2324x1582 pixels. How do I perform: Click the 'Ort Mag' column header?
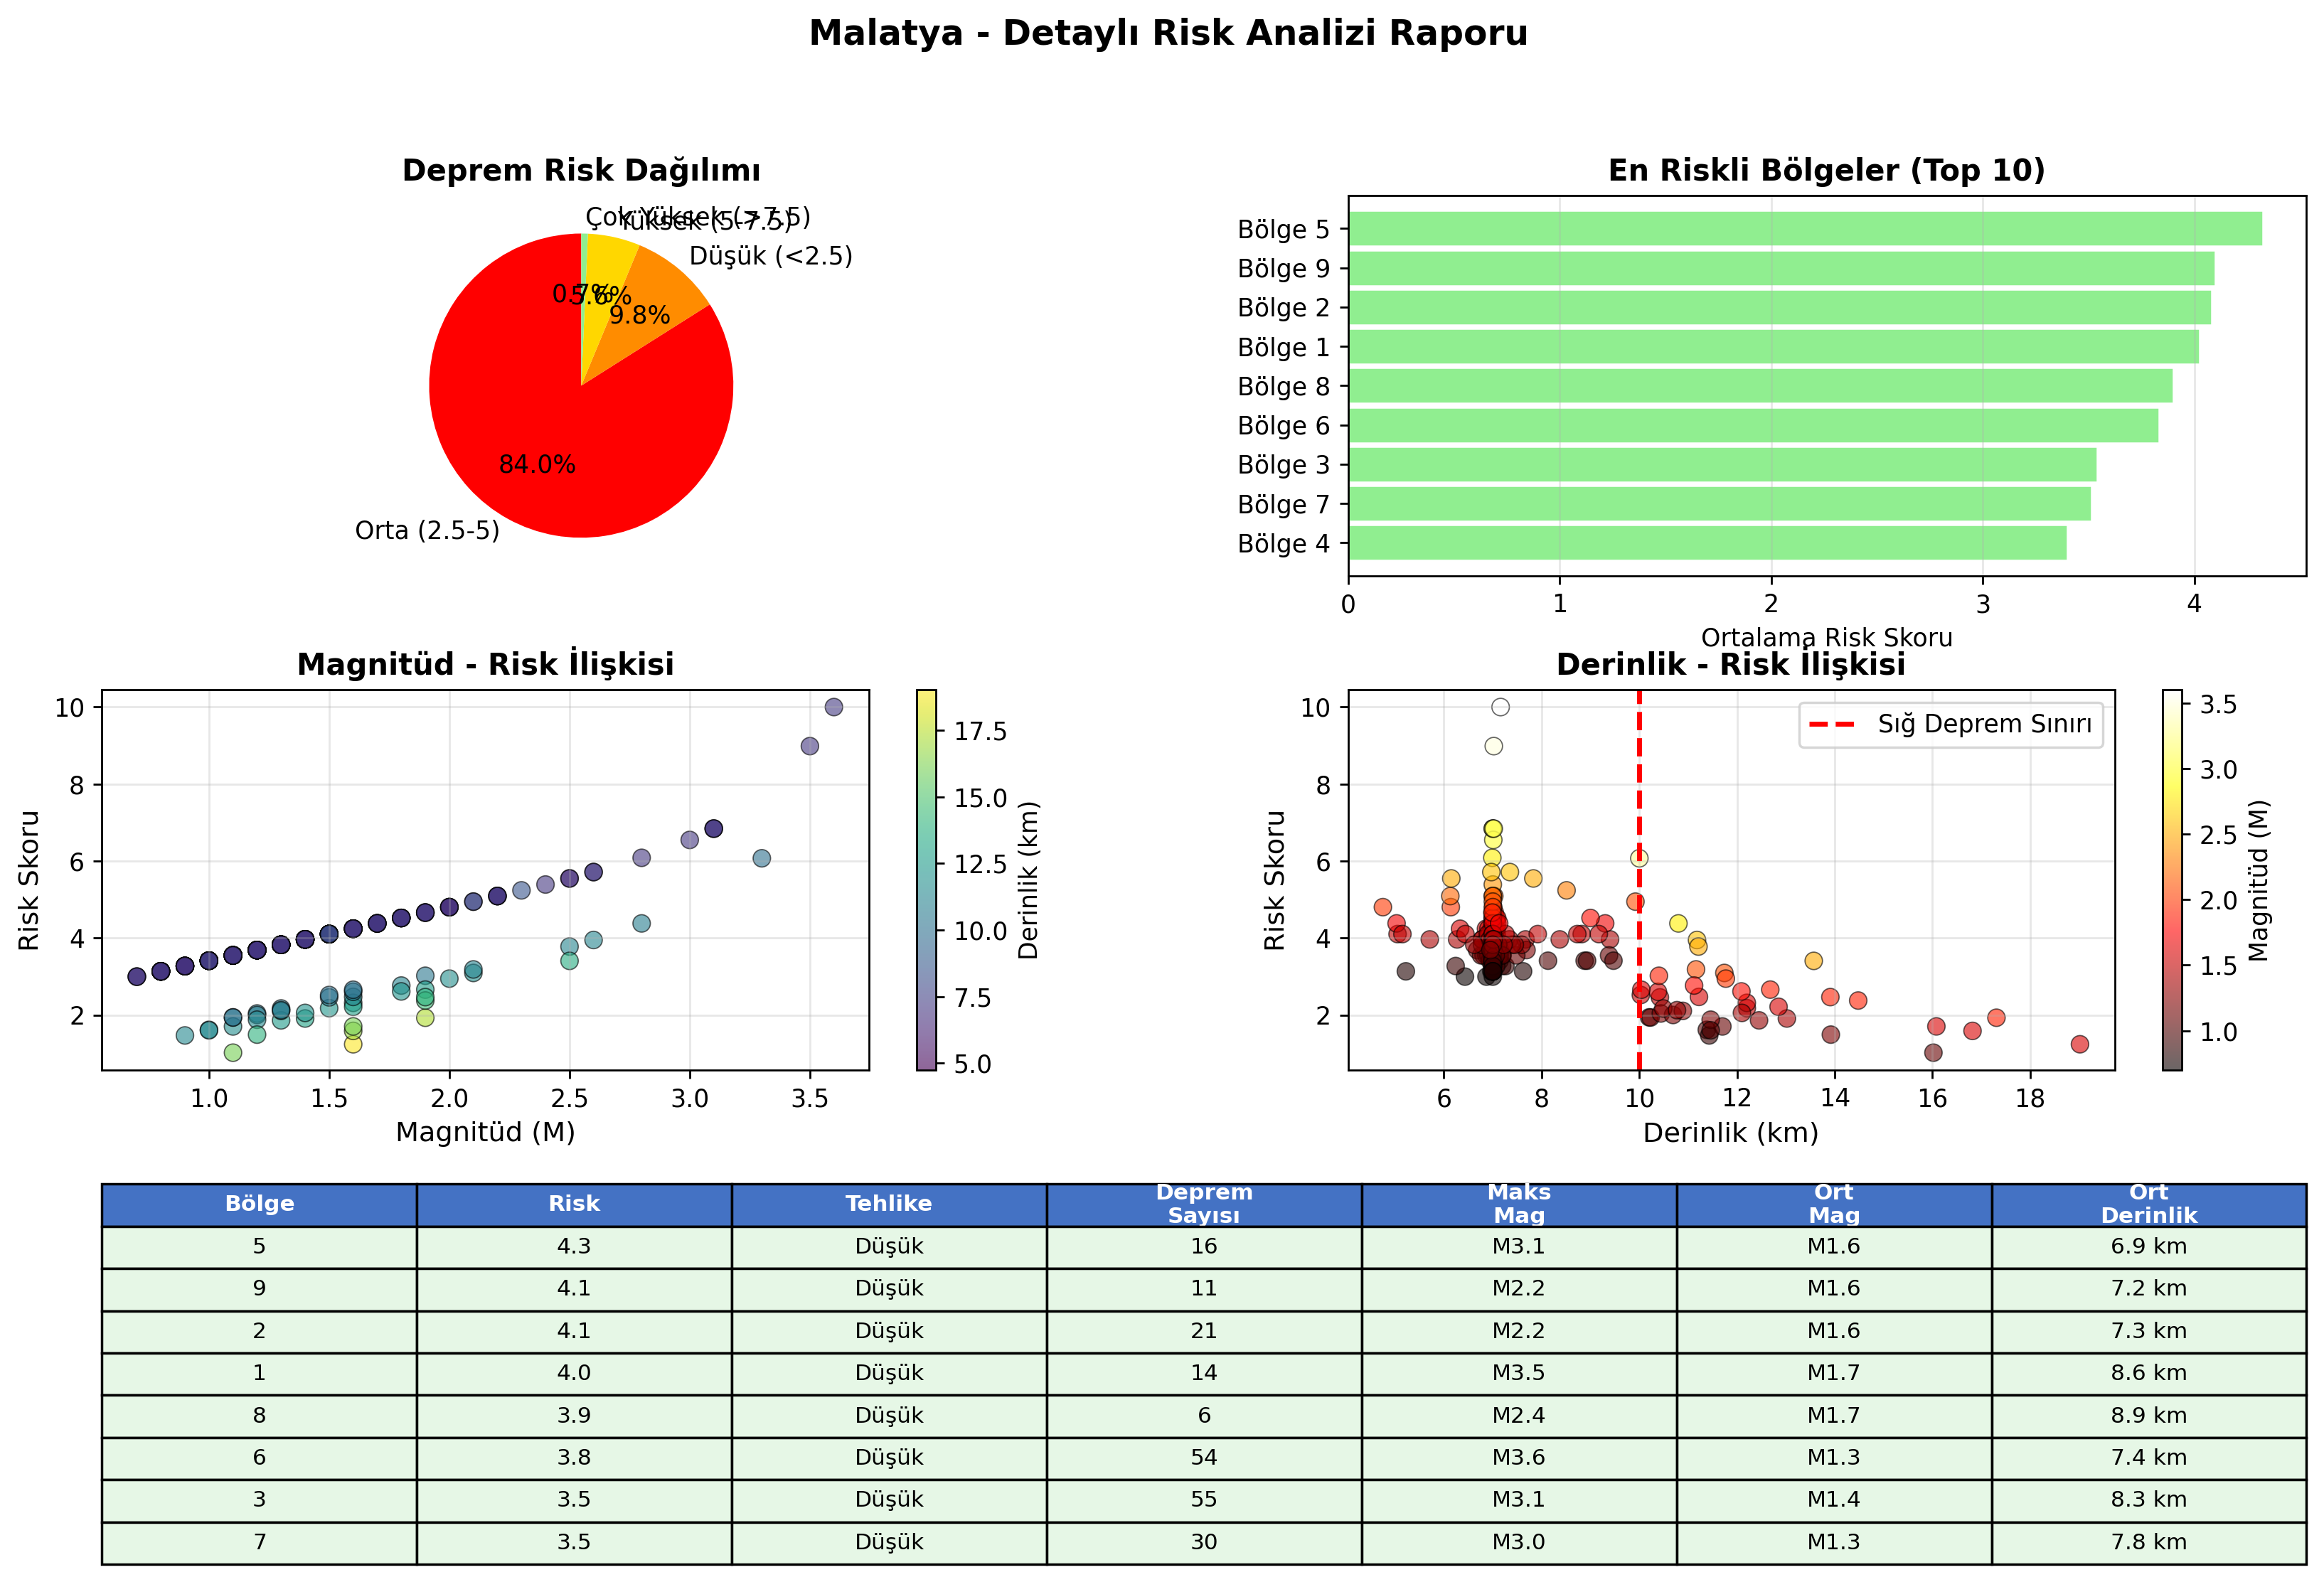[1834, 1204]
